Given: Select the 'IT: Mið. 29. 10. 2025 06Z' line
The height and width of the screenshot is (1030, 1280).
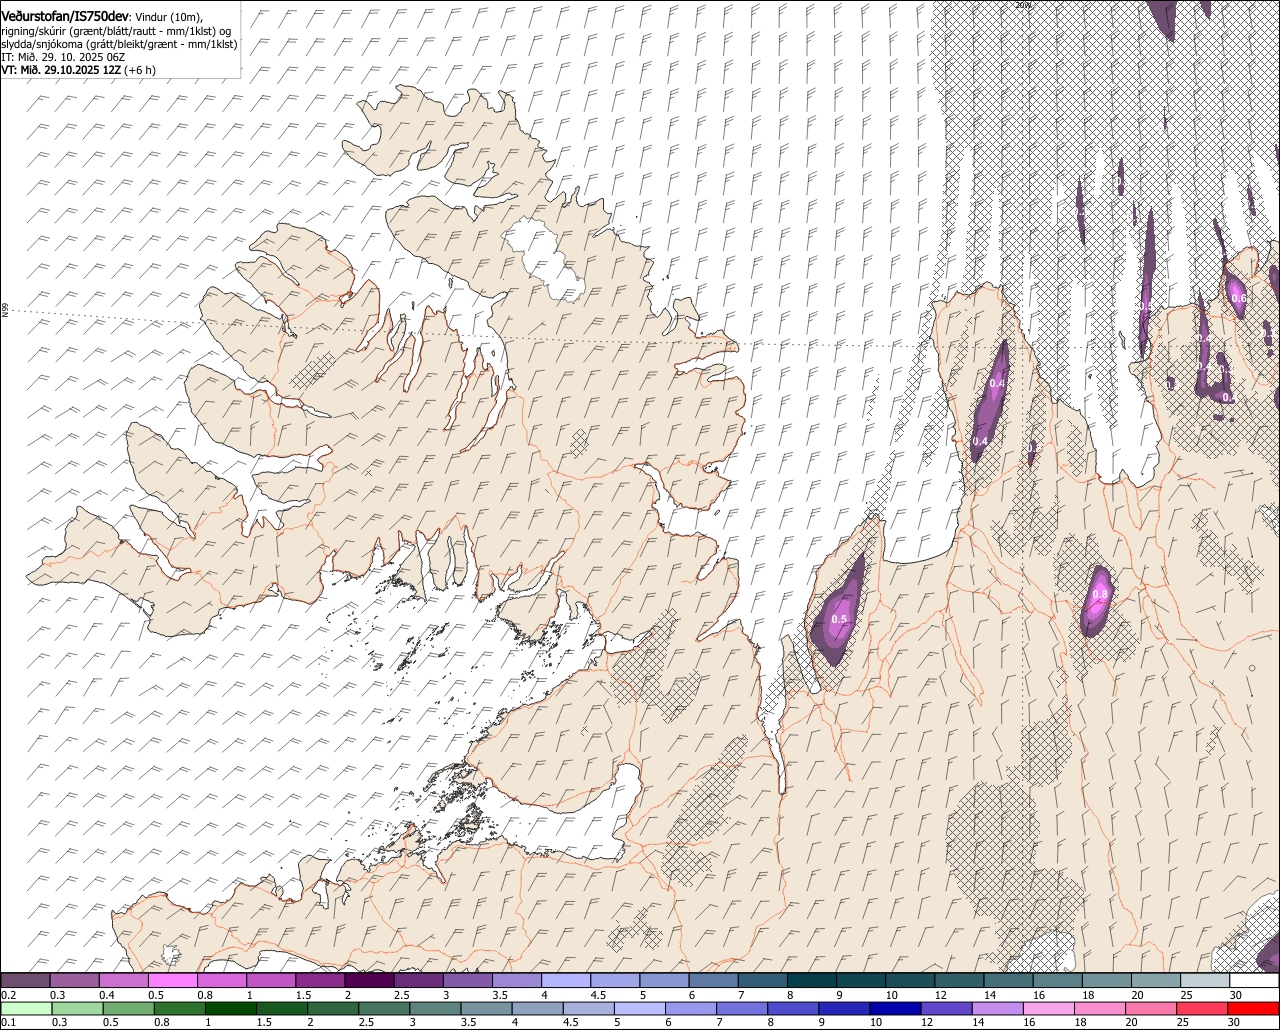Looking at the screenshot, I should [63, 57].
